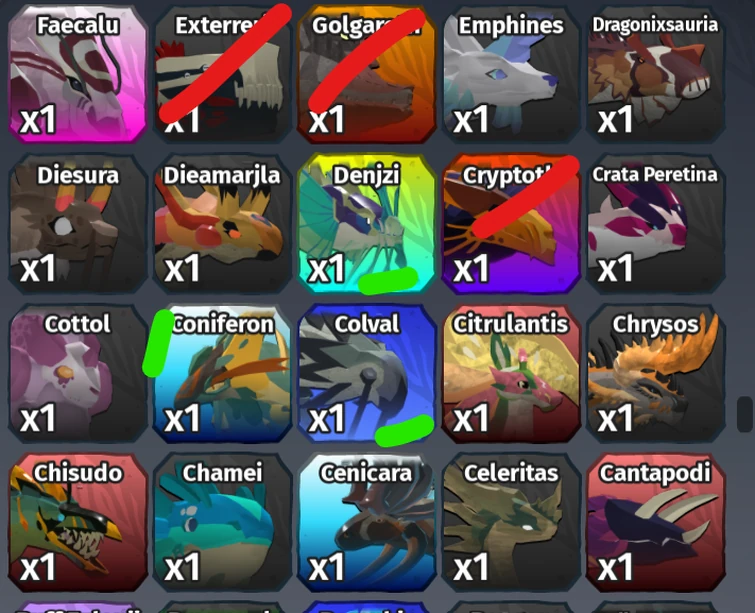Select the Faecalu creature card
This screenshot has width=755, height=613.
click(x=78, y=75)
